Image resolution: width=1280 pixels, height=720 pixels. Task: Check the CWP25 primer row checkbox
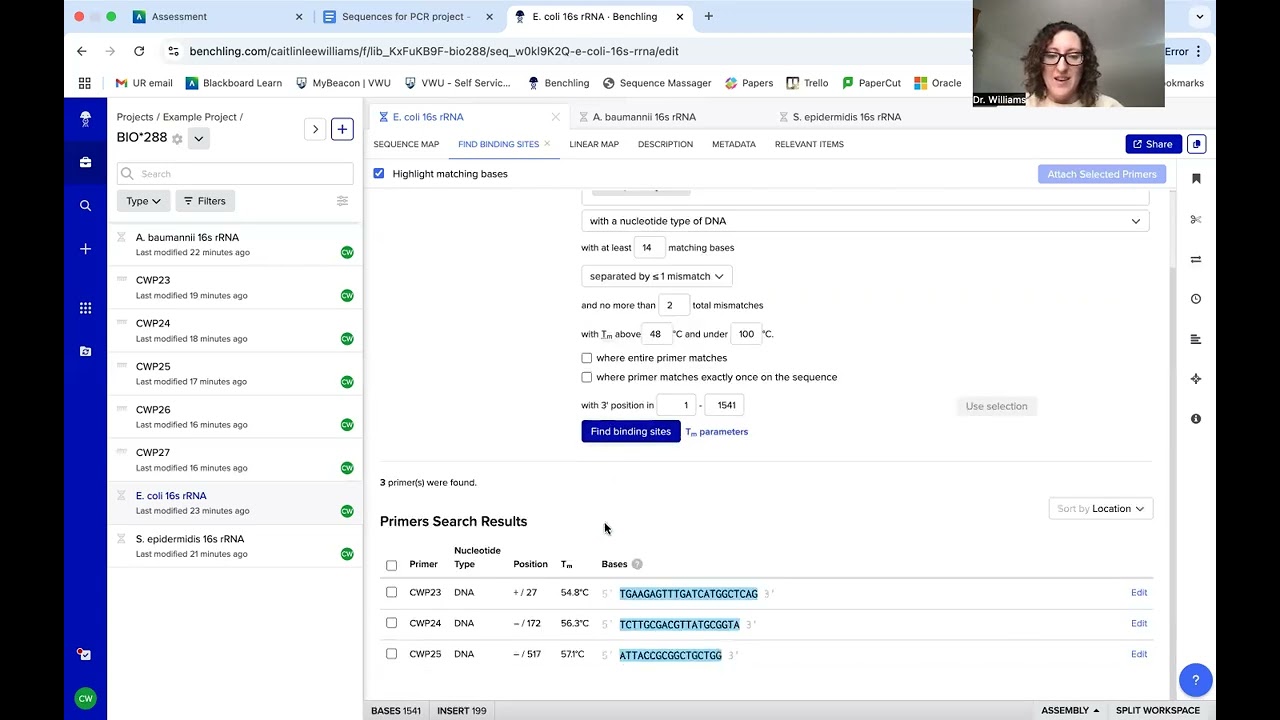392,654
